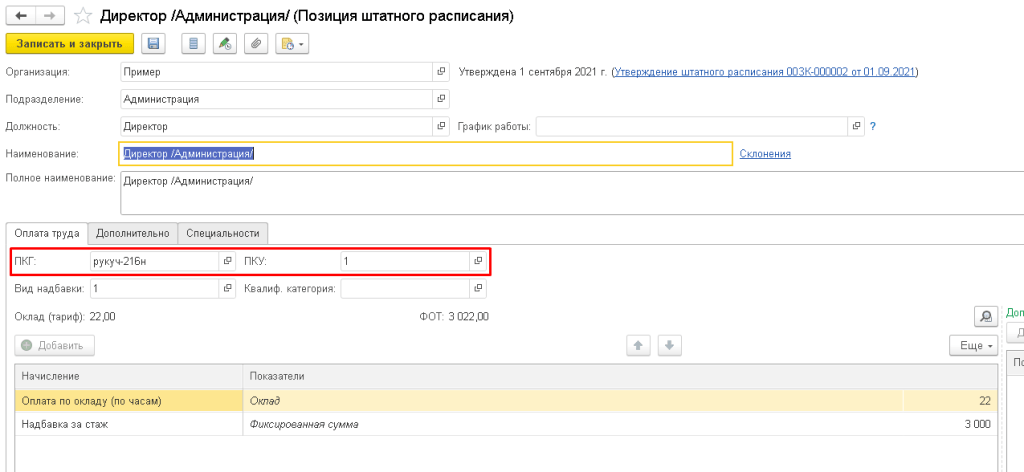Image resolution: width=1024 pixels, height=472 pixels.
Task: Click the magnifier search icon above Еще
Action: (986, 317)
